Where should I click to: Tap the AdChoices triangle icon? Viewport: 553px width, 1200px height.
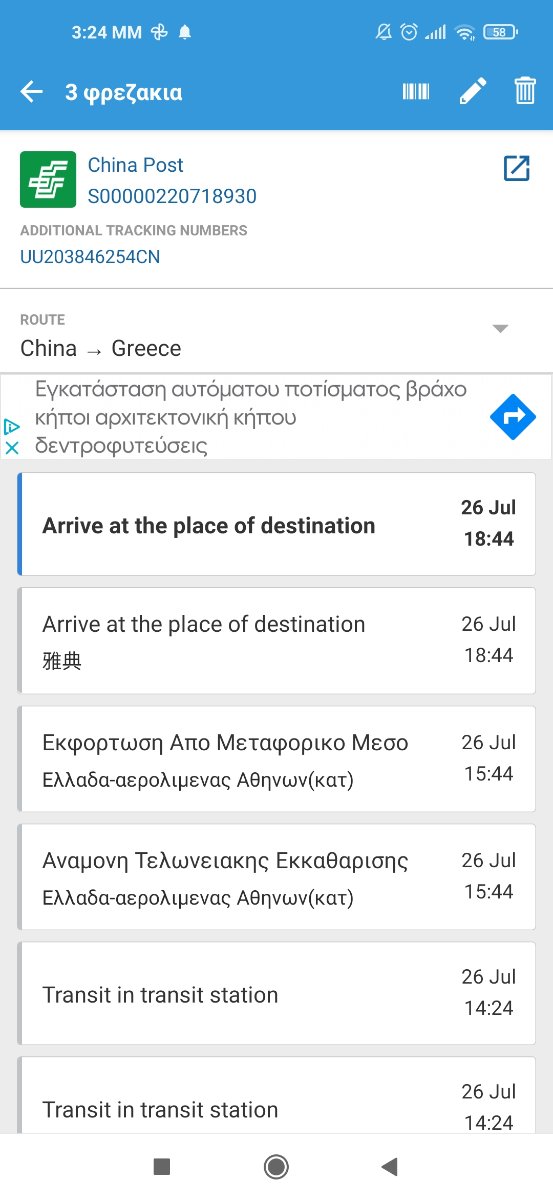(12, 427)
